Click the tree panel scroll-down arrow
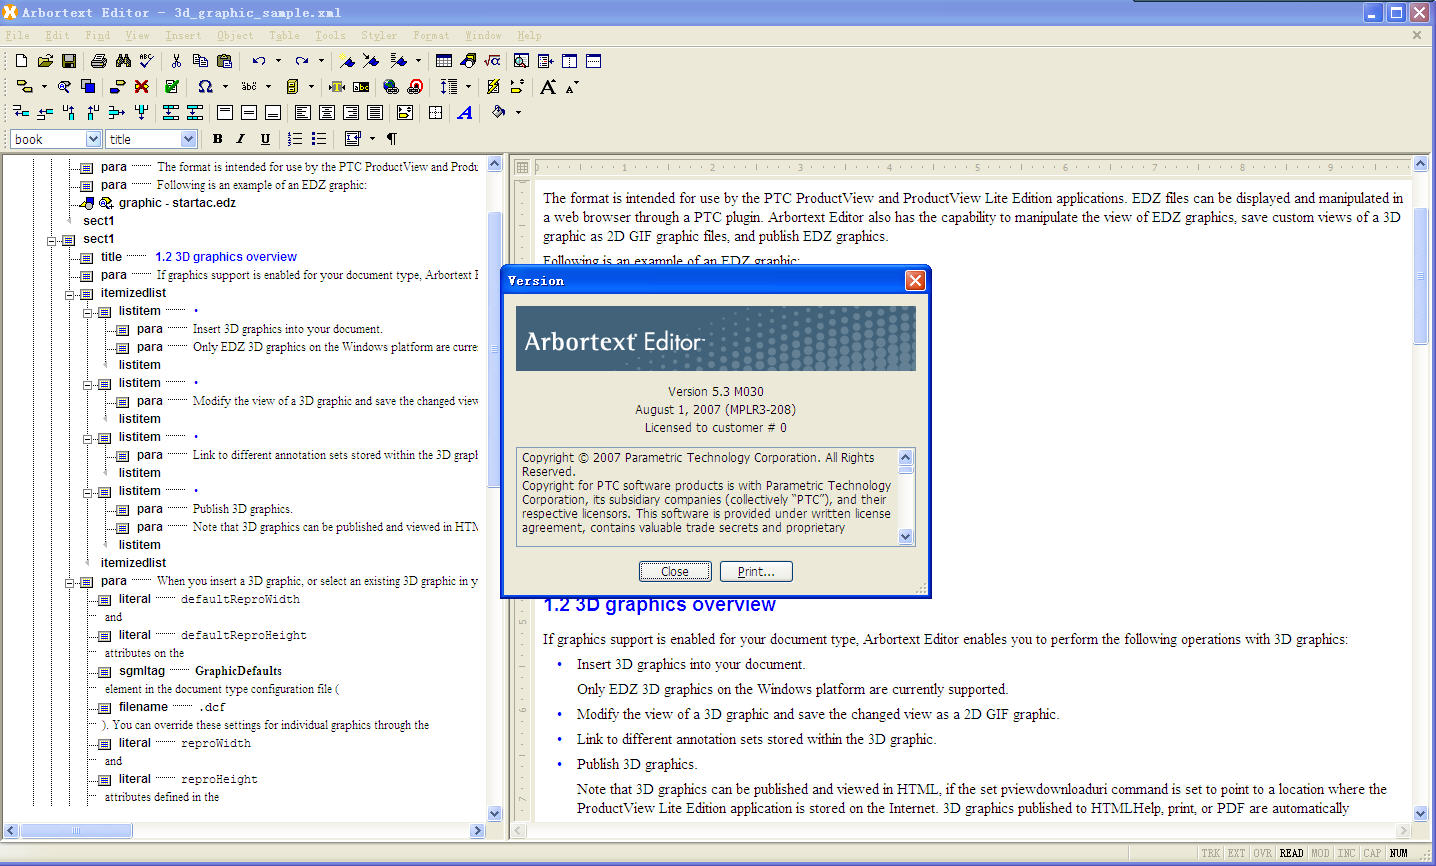1436x866 pixels. [494, 814]
